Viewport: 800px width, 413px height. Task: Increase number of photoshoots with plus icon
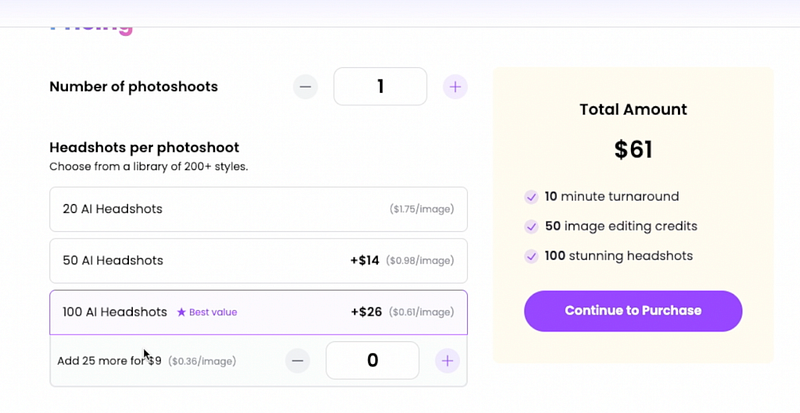click(455, 87)
